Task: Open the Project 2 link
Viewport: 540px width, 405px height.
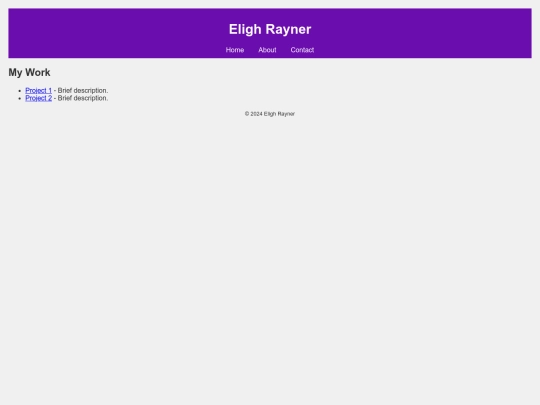Action: click(39, 98)
